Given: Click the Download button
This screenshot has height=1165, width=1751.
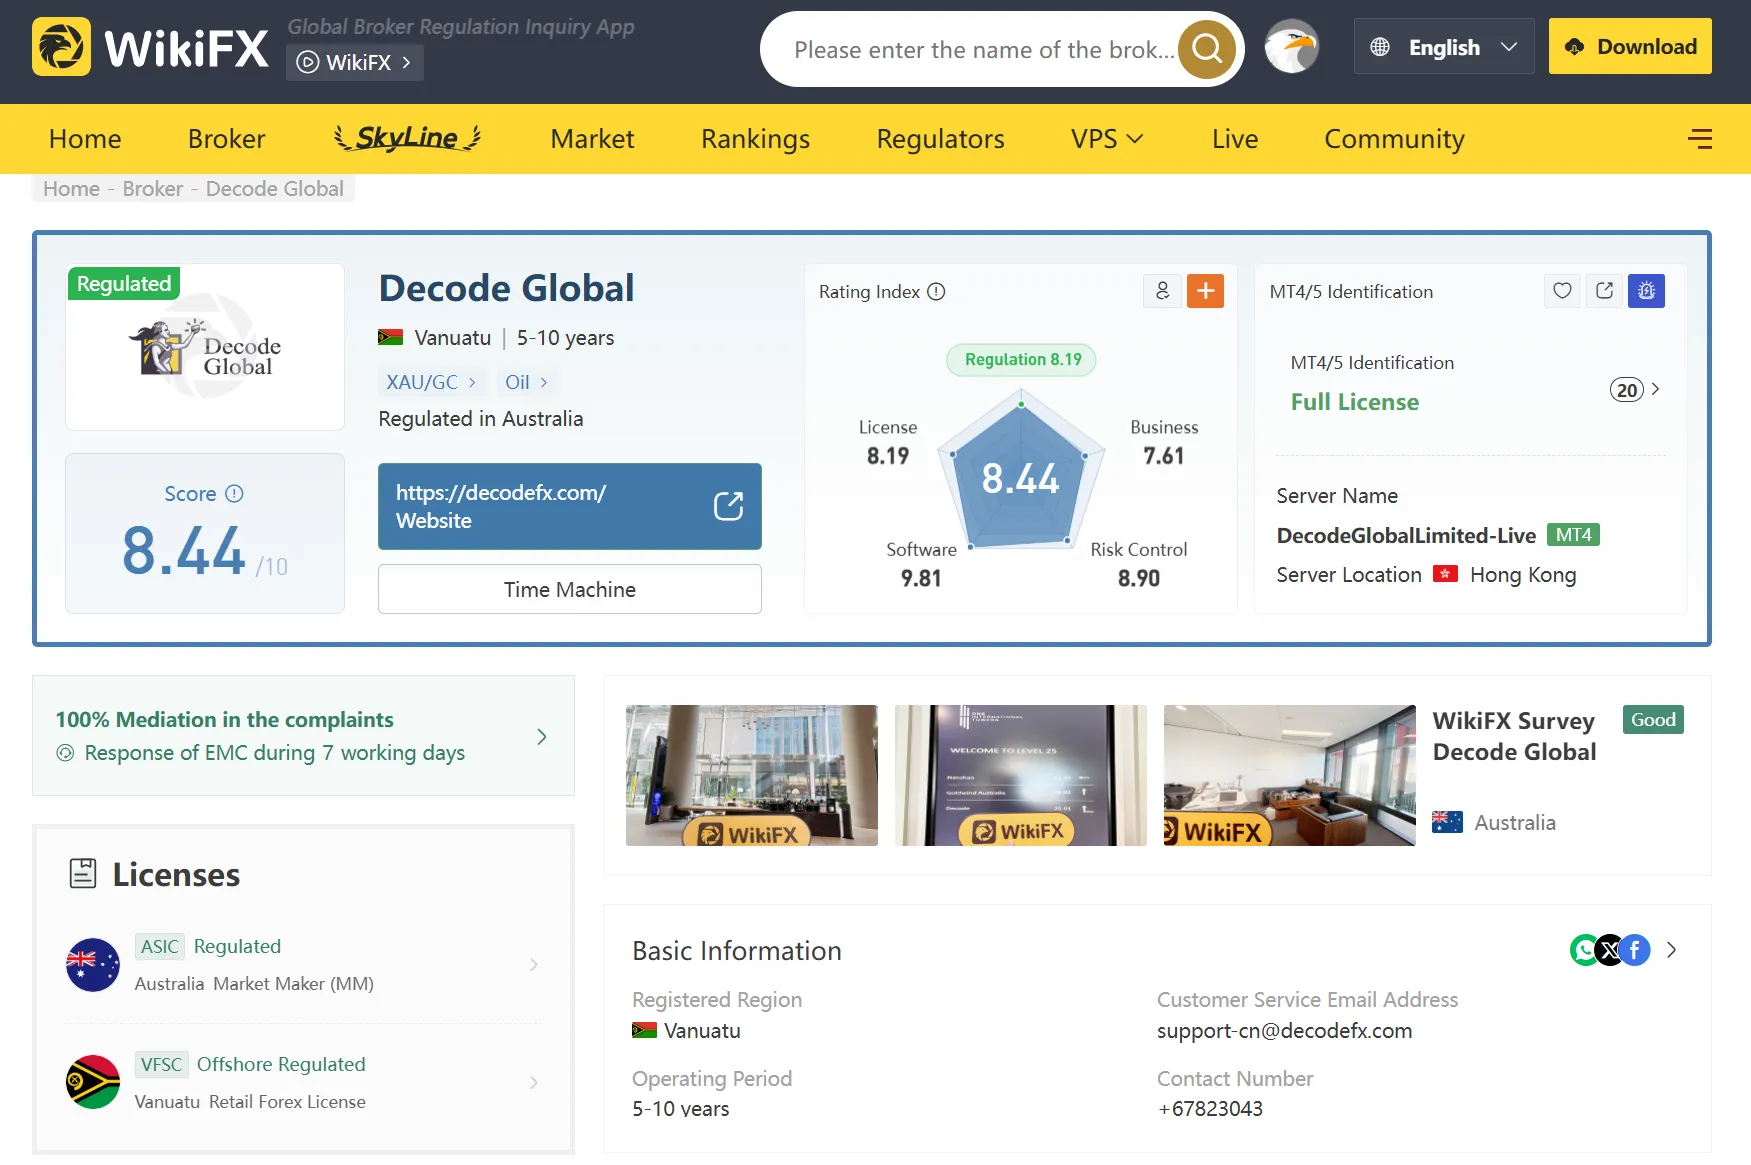Looking at the screenshot, I should pyautogui.click(x=1630, y=46).
